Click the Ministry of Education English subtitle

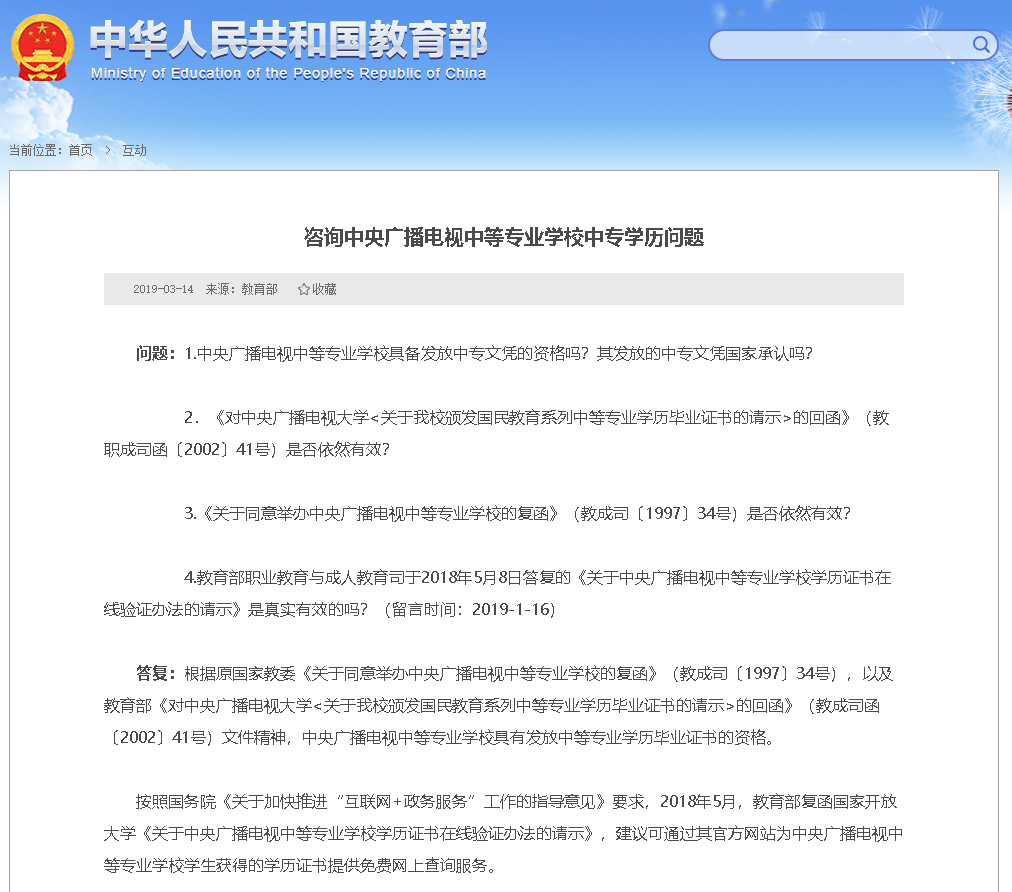click(x=288, y=74)
